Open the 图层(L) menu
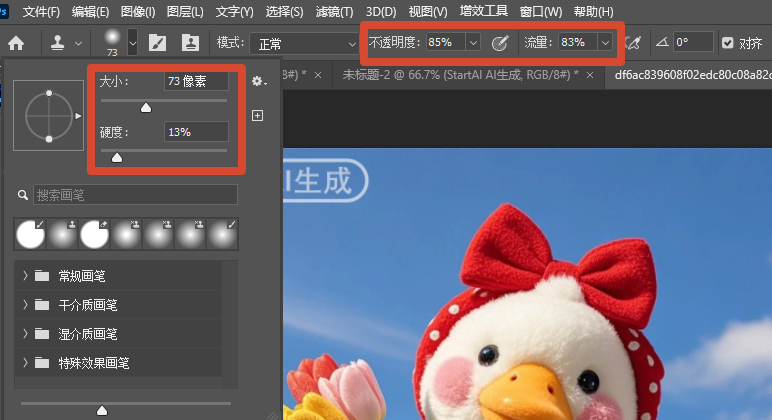The width and height of the screenshot is (772, 420). tap(185, 12)
